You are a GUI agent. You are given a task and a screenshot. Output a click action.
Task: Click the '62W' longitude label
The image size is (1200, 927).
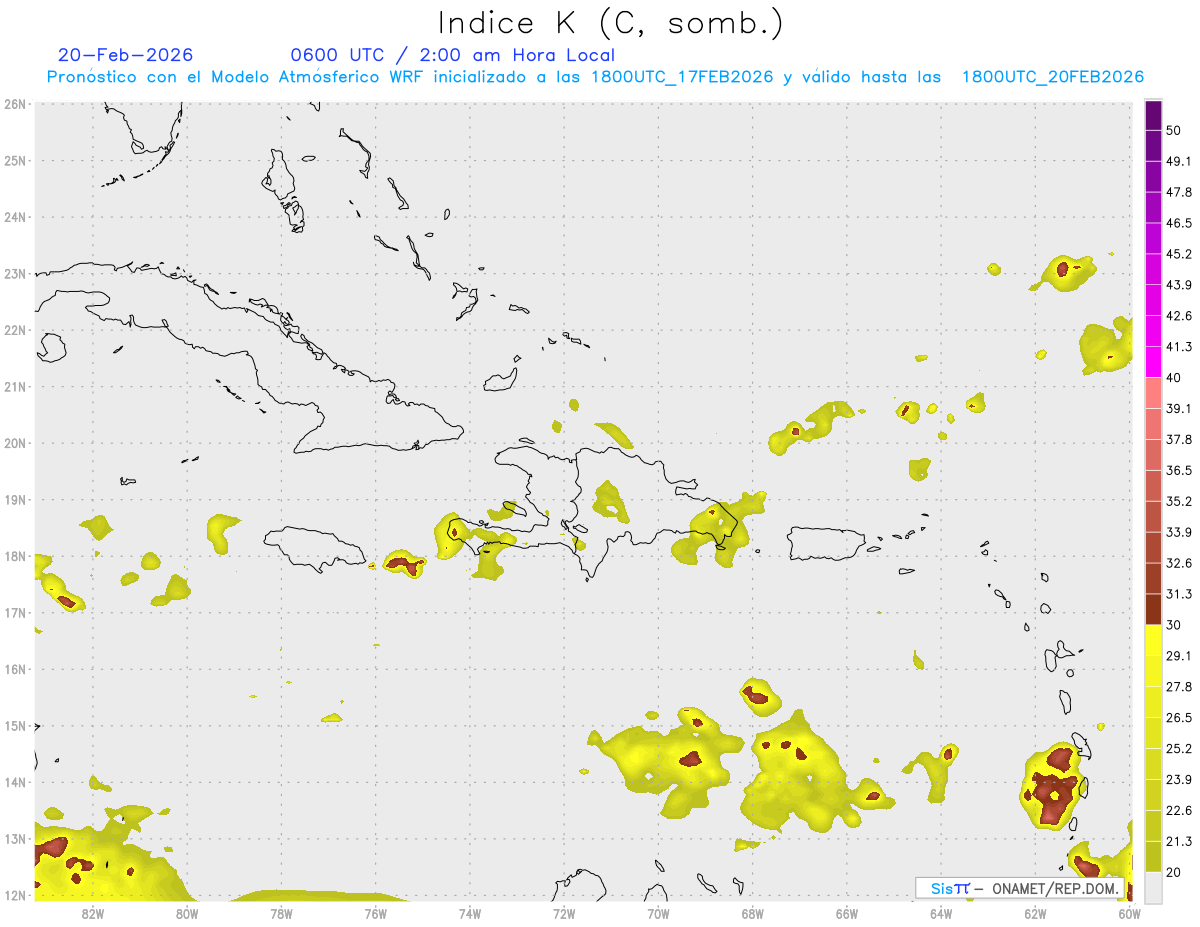click(x=1035, y=913)
